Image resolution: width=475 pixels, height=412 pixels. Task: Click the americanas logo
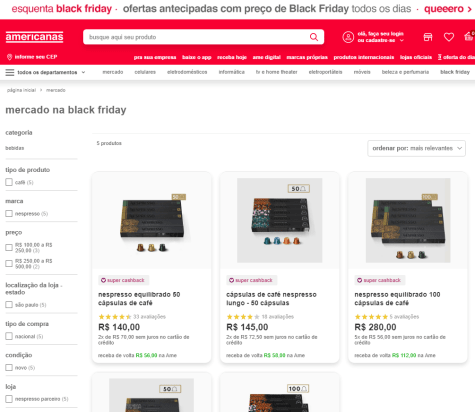(x=34, y=37)
